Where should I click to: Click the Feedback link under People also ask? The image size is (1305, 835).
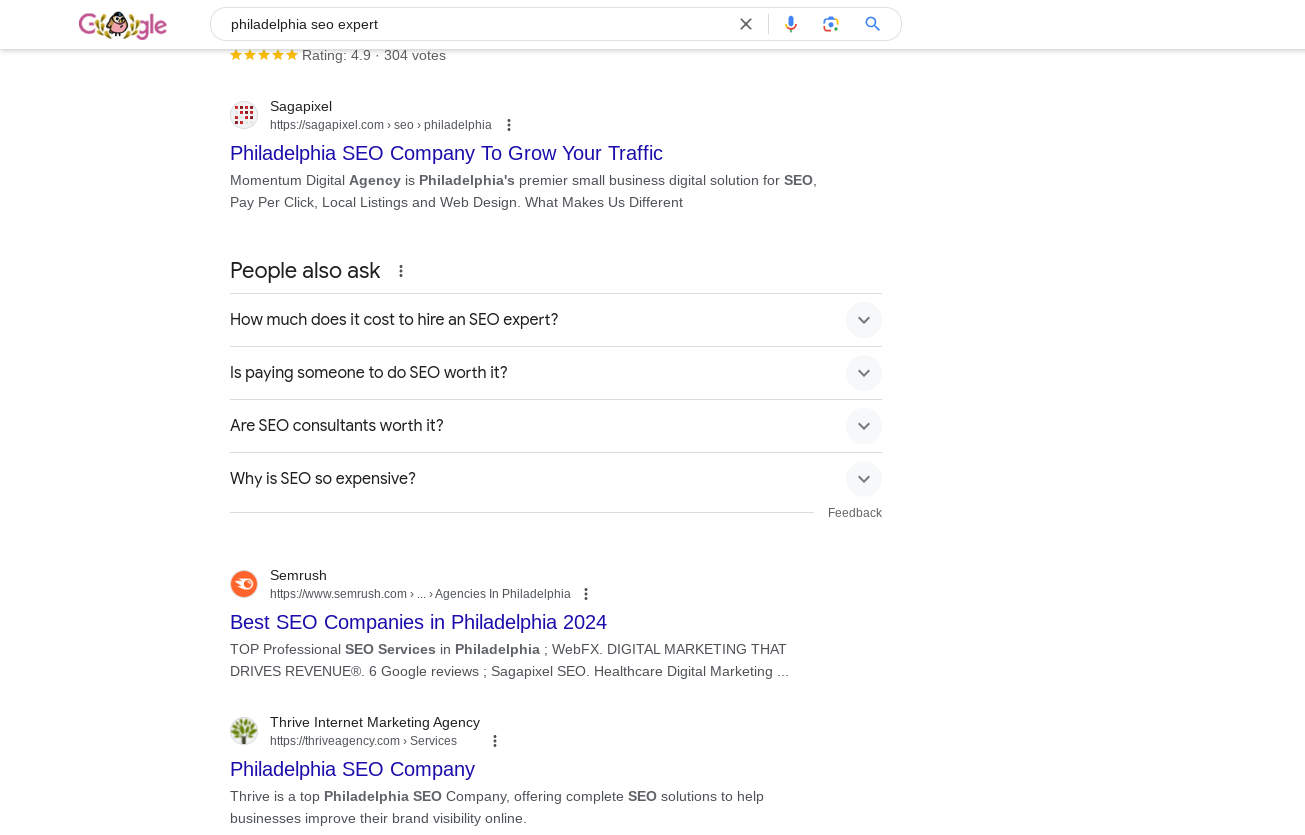coord(855,513)
